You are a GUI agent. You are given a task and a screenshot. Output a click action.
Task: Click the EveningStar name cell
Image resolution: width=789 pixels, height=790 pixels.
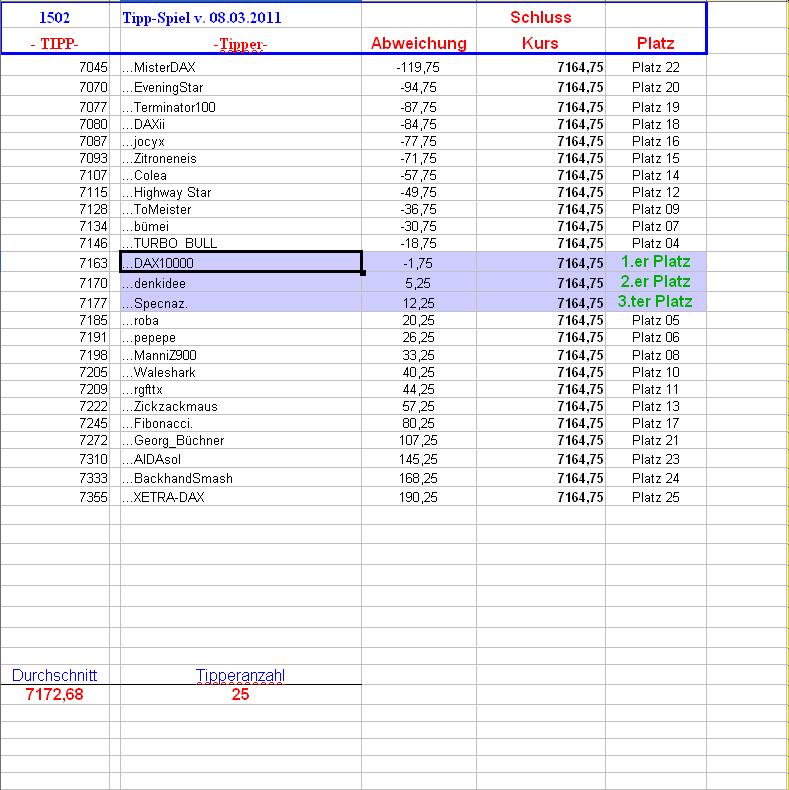click(x=241, y=87)
